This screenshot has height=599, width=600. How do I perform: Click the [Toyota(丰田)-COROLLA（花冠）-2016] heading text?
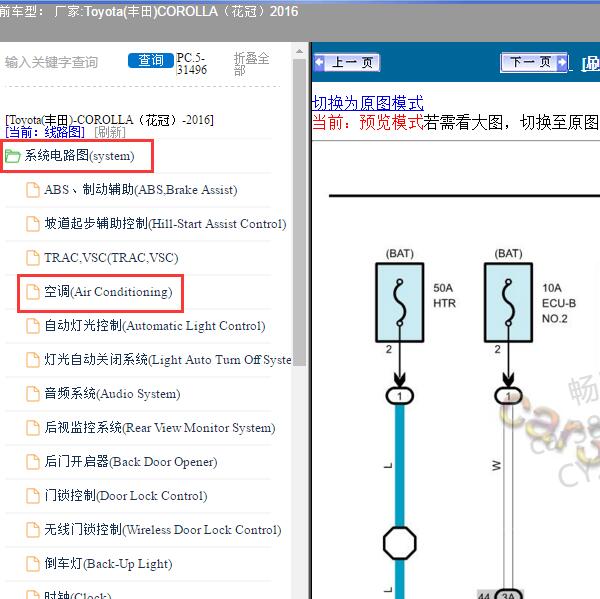coord(109,120)
